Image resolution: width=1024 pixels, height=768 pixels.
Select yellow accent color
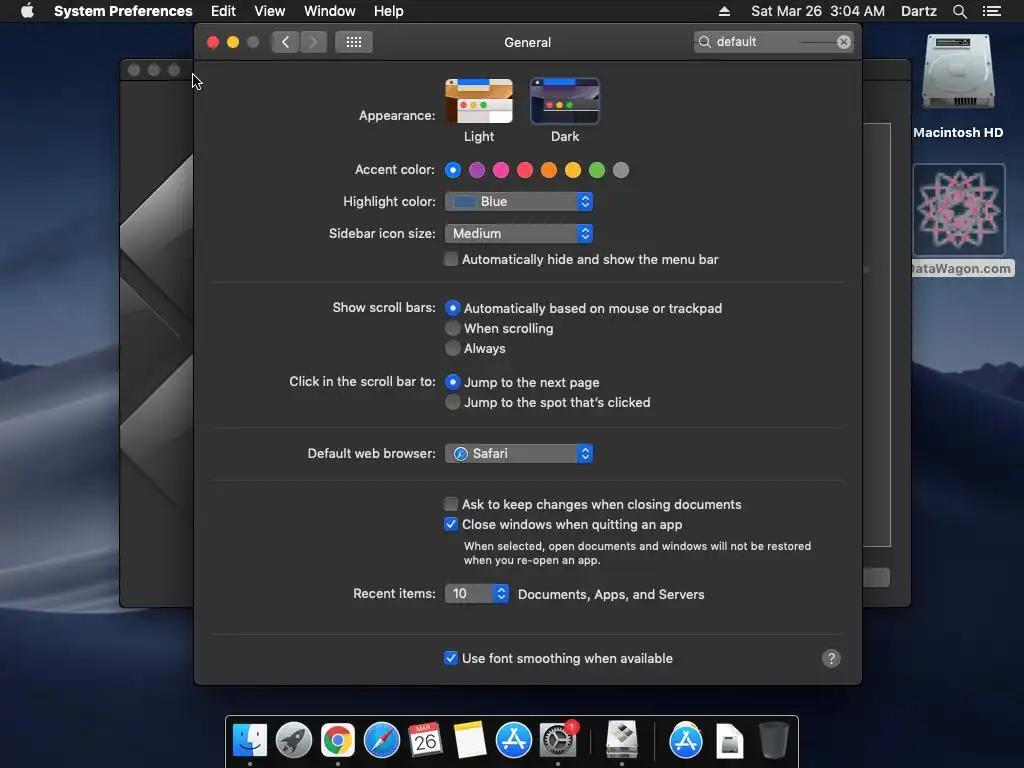(573, 170)
